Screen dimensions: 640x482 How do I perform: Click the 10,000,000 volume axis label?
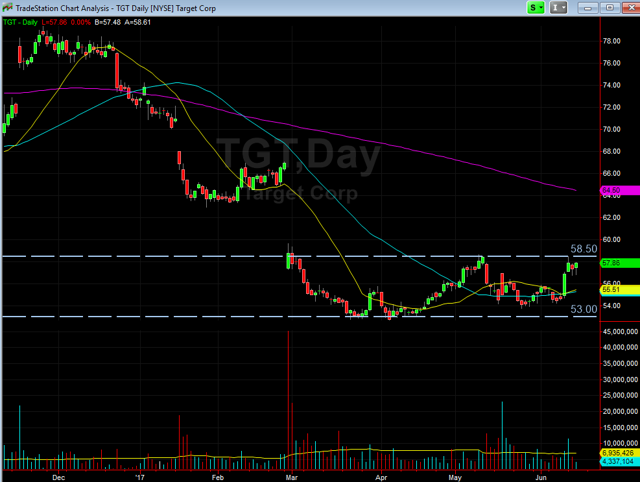coord(620,443)
